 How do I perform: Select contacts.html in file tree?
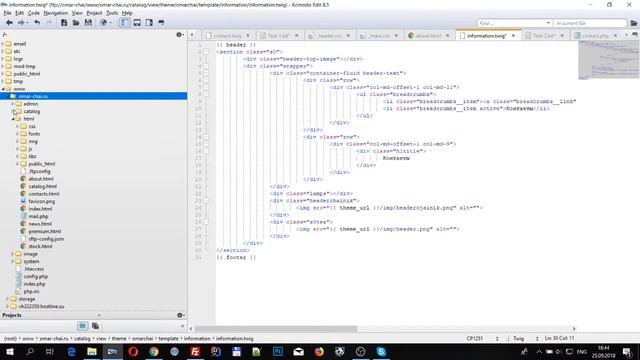[x=44, y=194]
